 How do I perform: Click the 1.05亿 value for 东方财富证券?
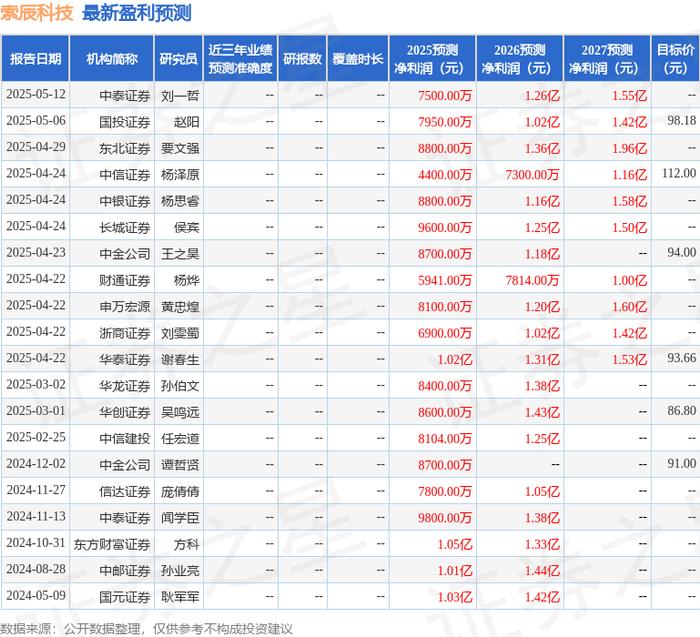(x=454, y=544)
